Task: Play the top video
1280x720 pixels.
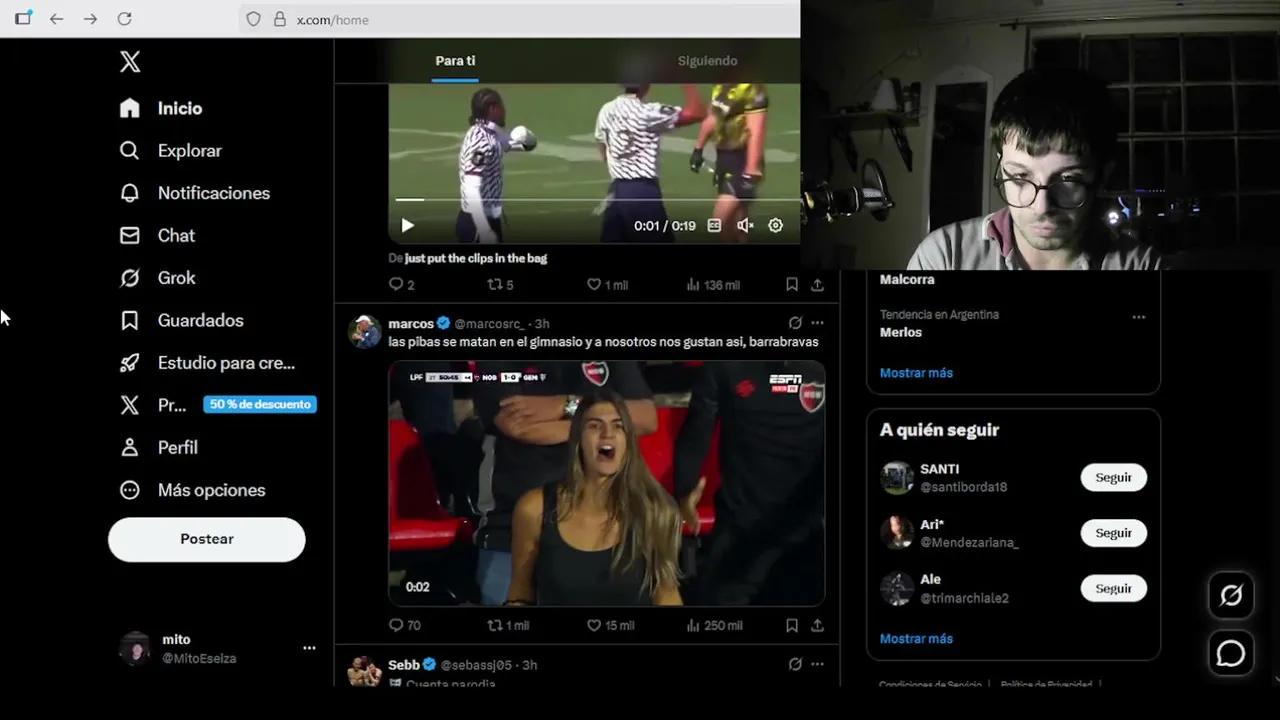Action: [x=407, y=226]
